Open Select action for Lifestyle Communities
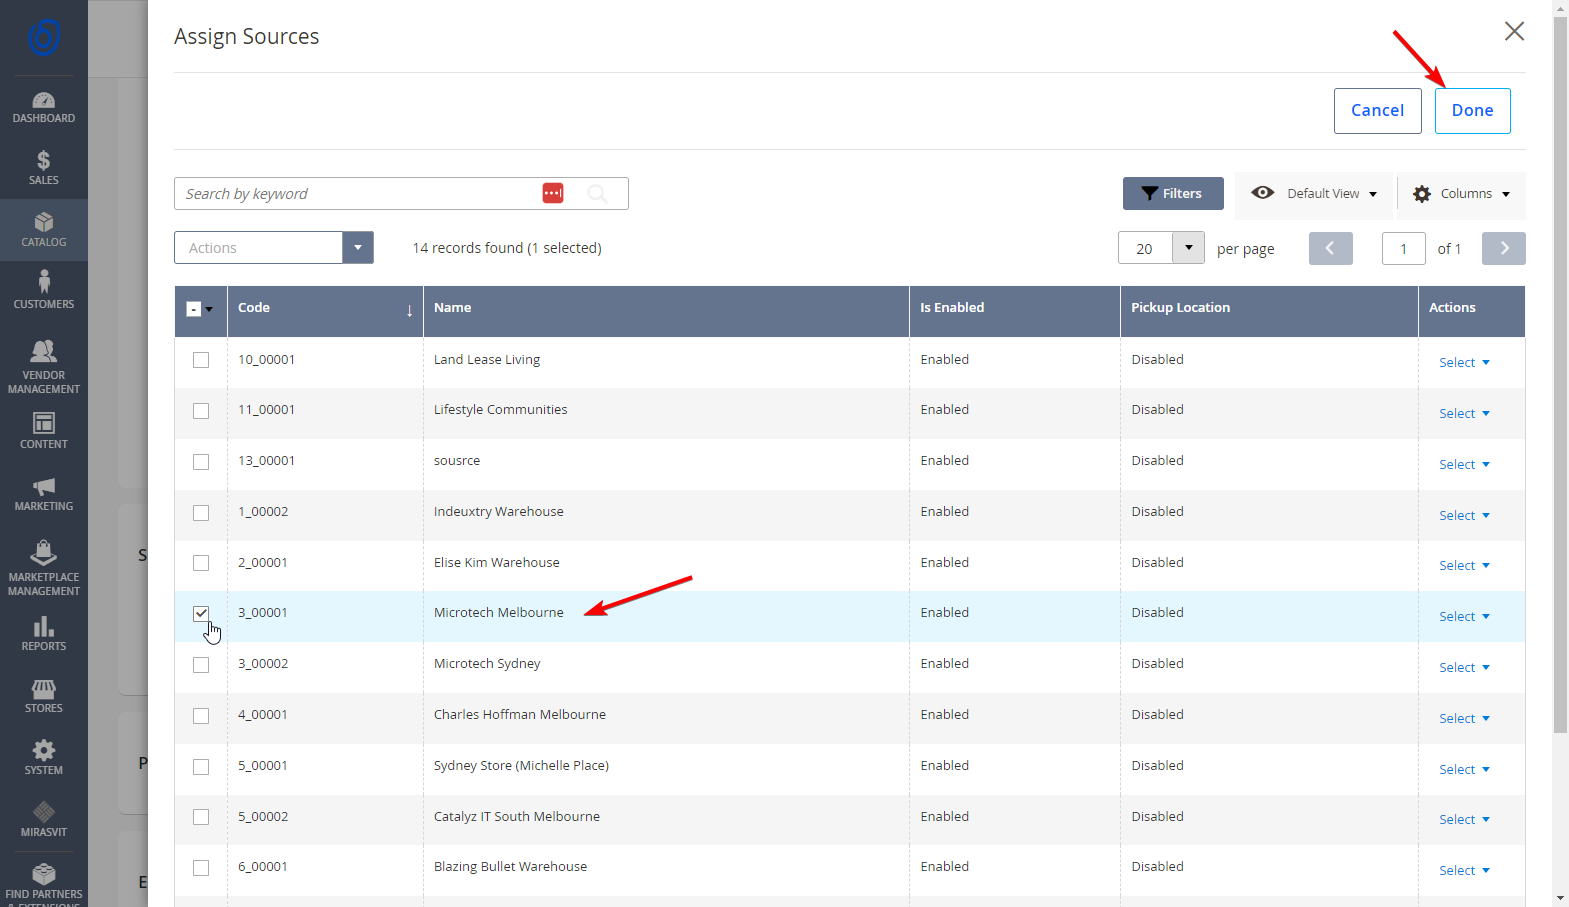This screenshot has width=1569, height=907. click(x=1464, y=413)
